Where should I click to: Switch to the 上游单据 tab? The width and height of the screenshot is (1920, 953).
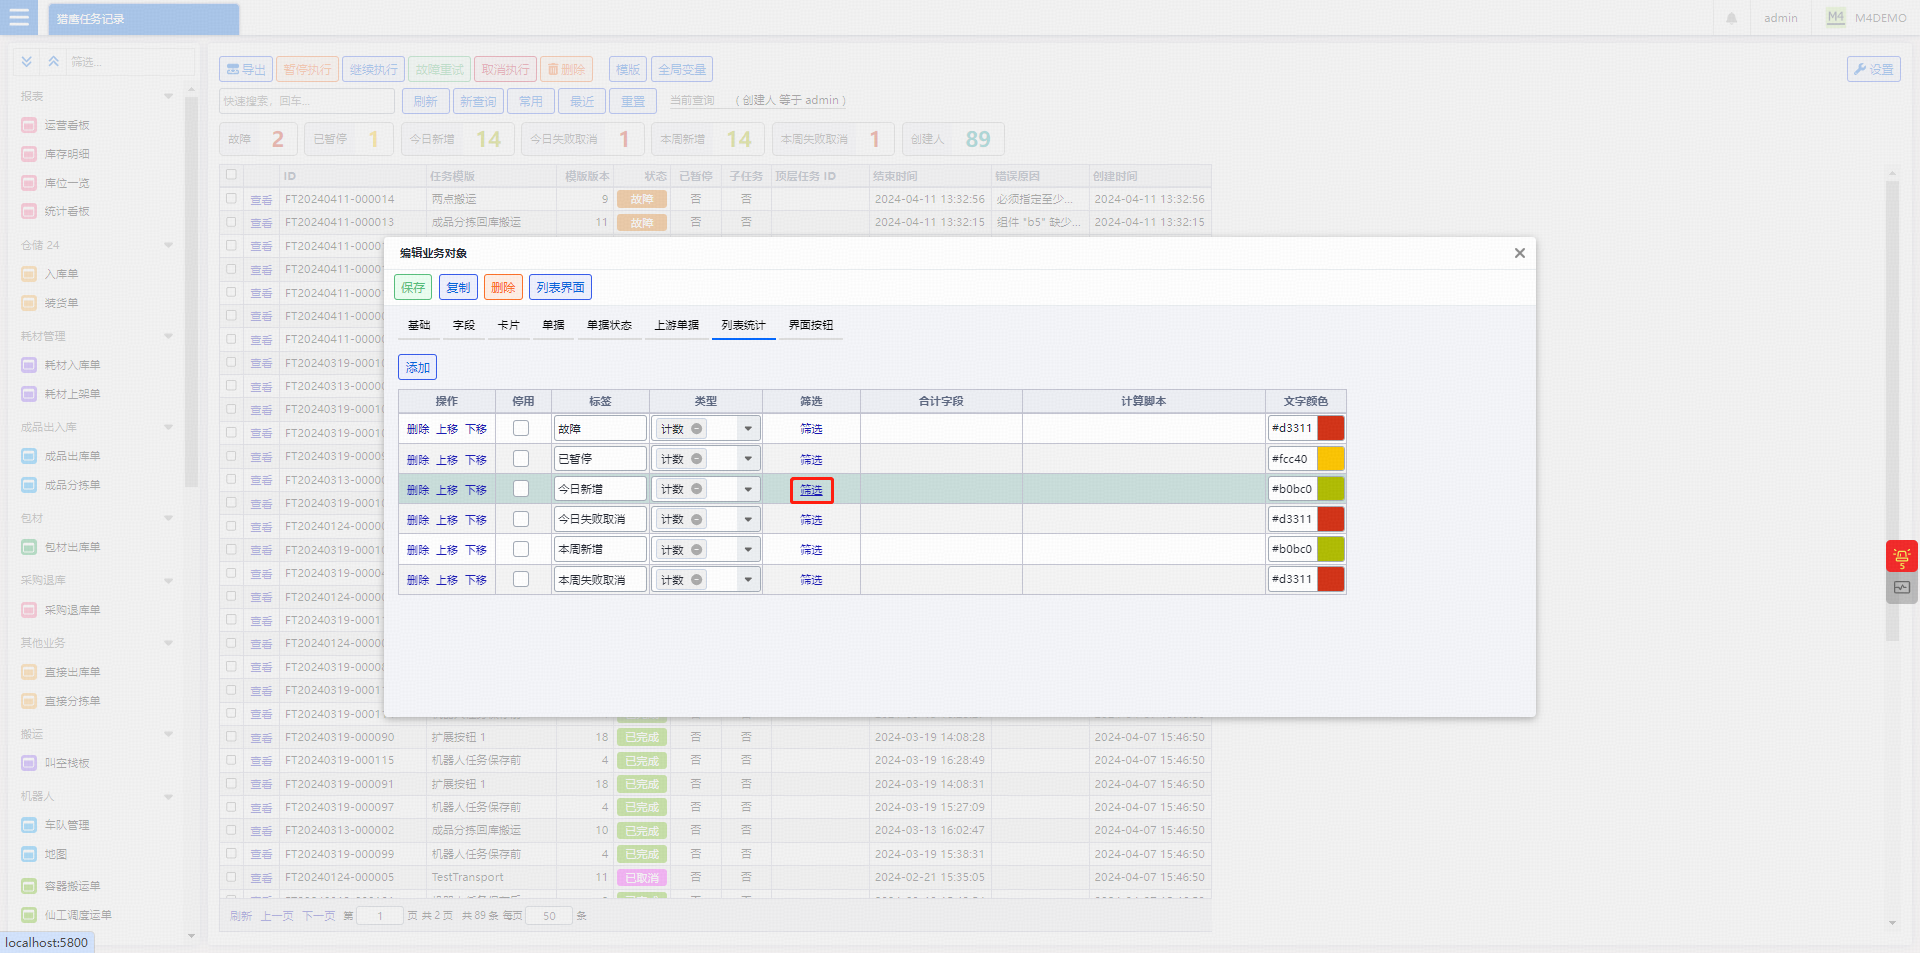pyautogui.click(x=676, y=325)
